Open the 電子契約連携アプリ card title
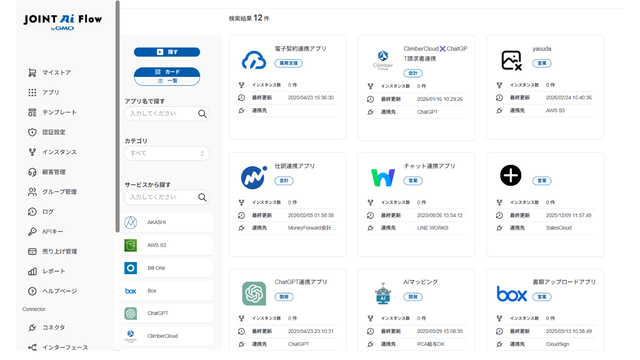Image resolution: width=640 pixels, height=360 pixels. point(300,49)
